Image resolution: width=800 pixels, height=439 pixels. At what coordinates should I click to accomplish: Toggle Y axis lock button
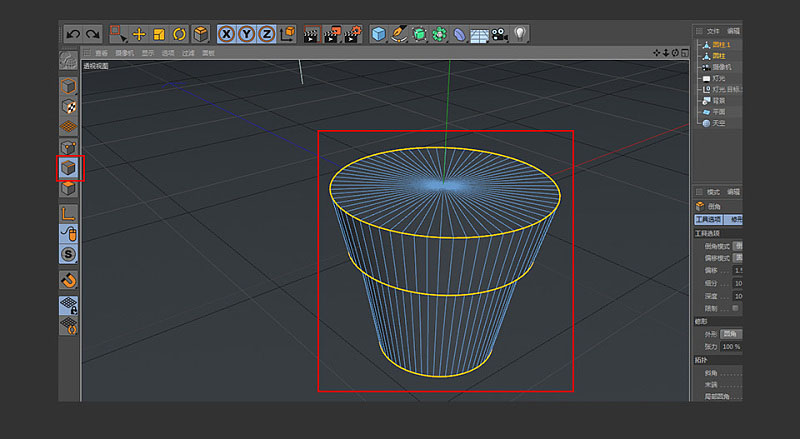coord(246,34)
